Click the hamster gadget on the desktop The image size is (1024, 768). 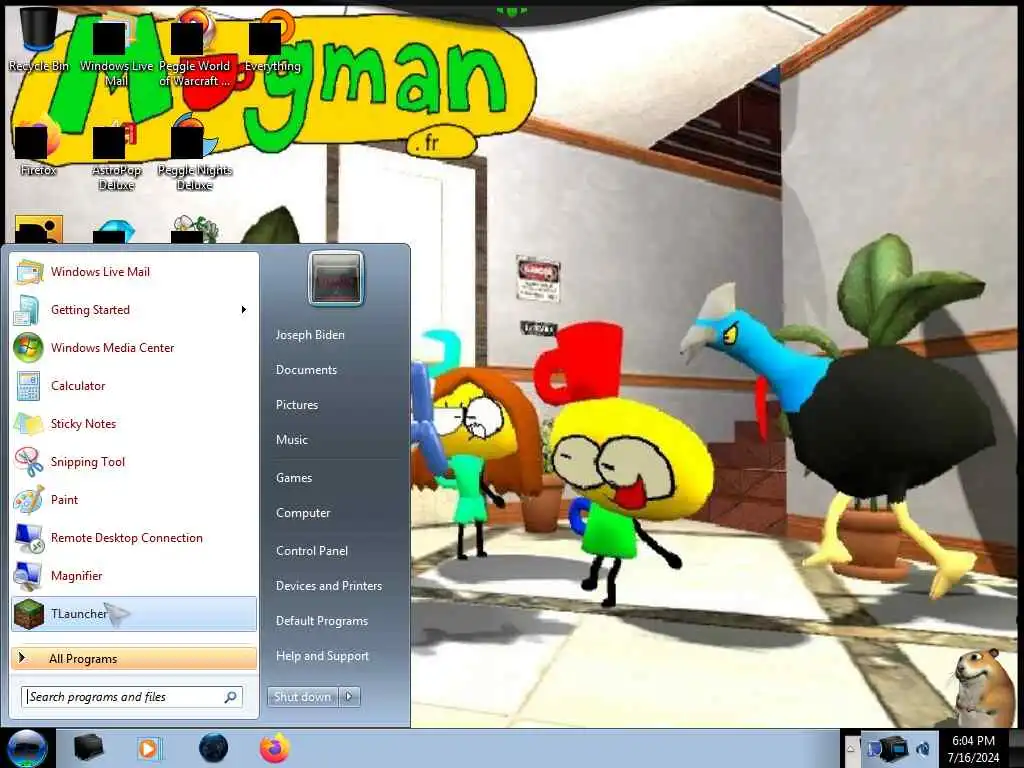click(x=984, y=686)
